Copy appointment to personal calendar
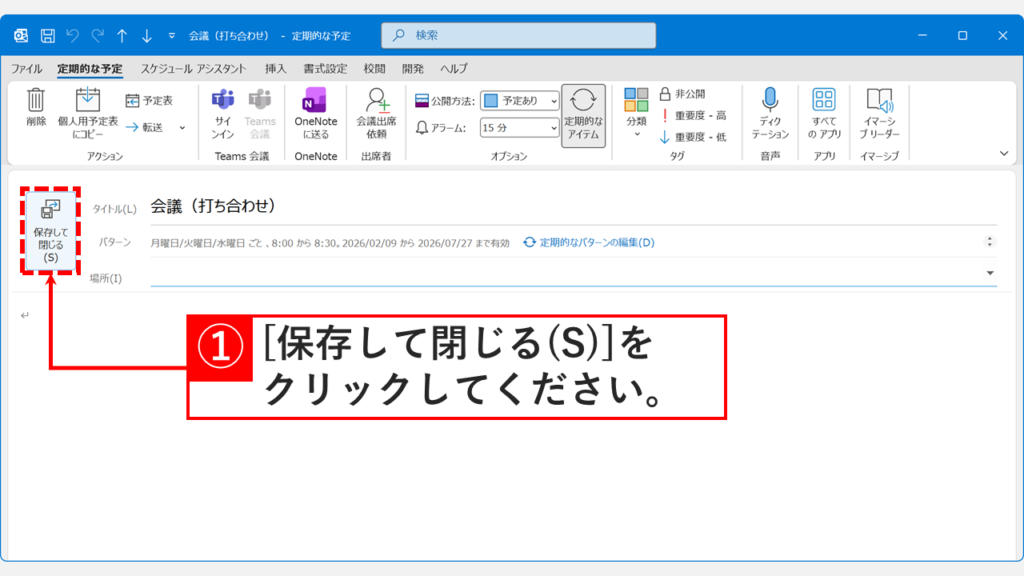The height and width of the screenshot is (576, 1024). click(x=89, y=108)
